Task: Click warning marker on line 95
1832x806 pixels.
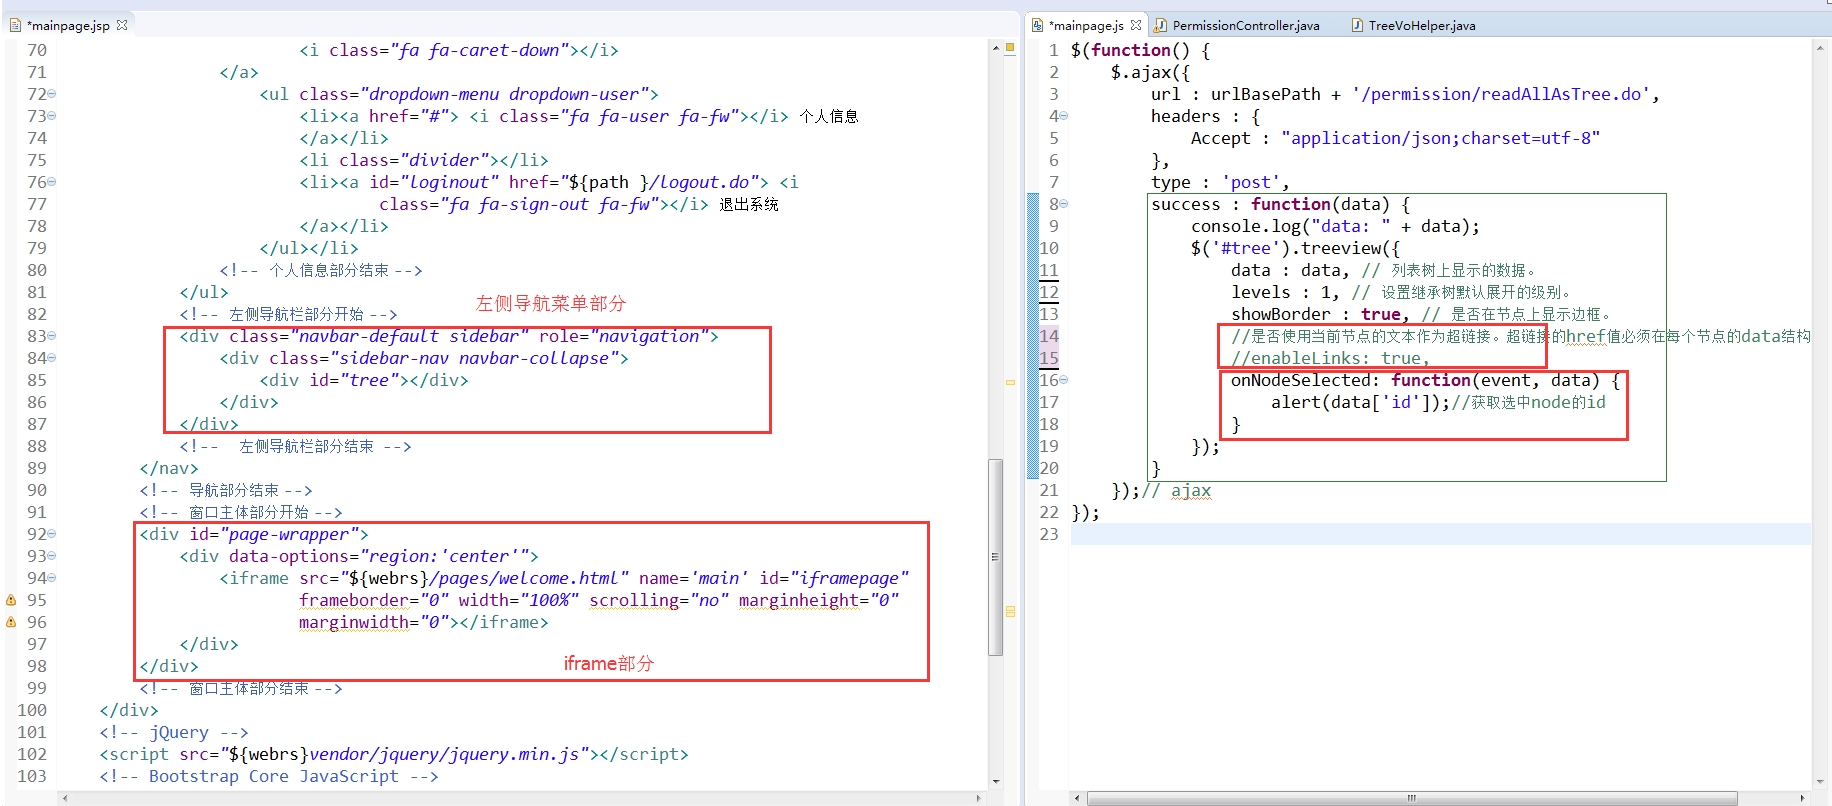Action: (11, 600)
